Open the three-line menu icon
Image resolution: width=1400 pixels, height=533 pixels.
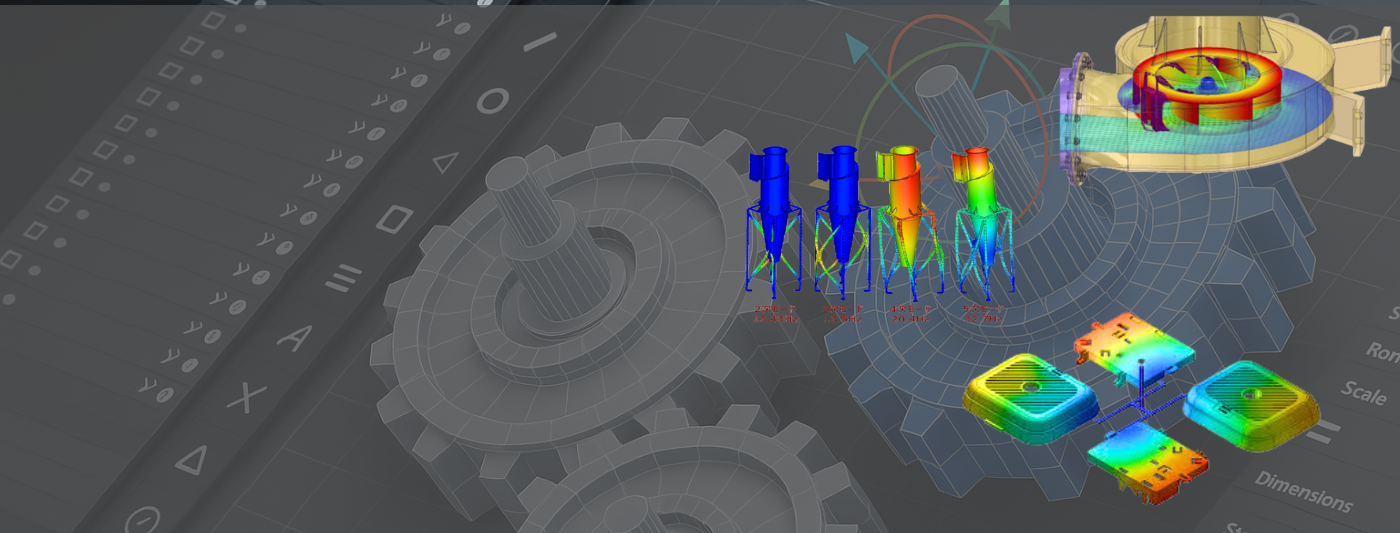pyautogui.click(x=344, y=278)
